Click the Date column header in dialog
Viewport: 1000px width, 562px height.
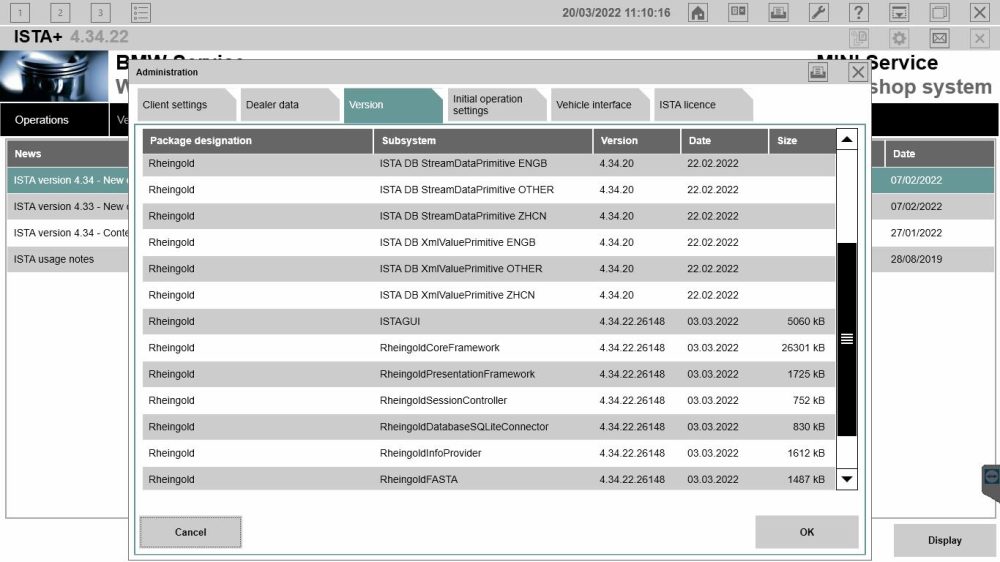pyautogui.click(x=724, y=141)
